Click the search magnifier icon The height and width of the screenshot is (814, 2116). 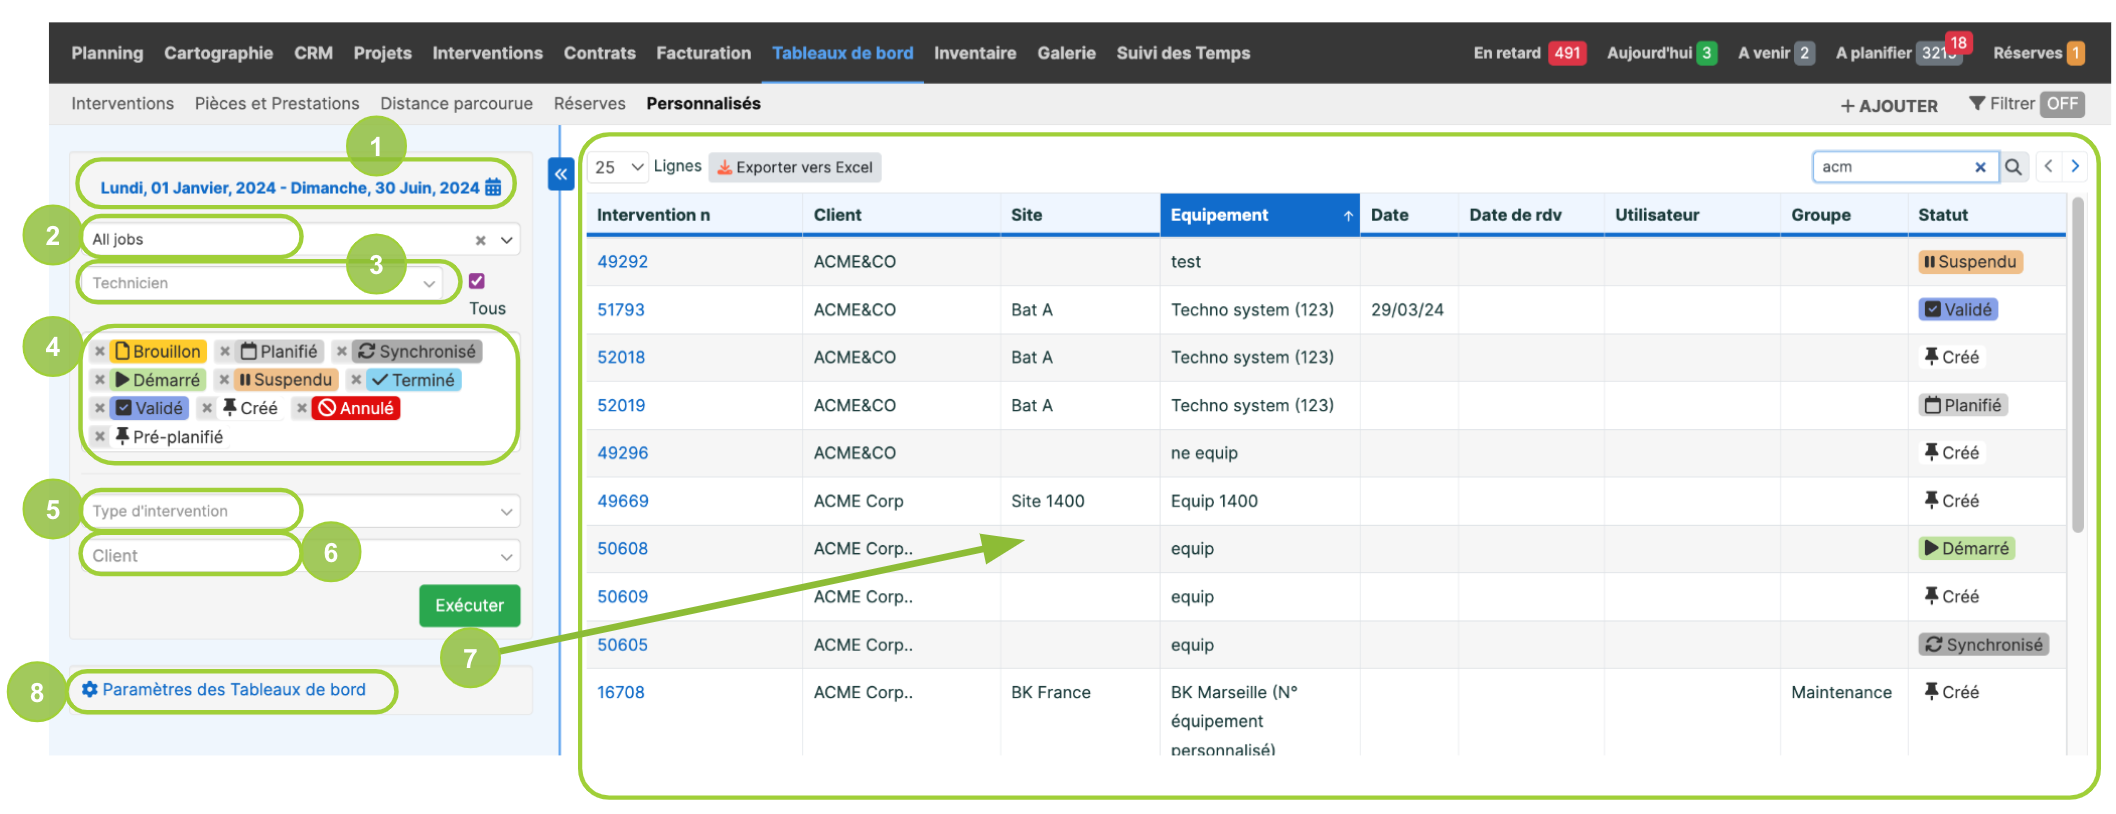[x=2013, y=167]
